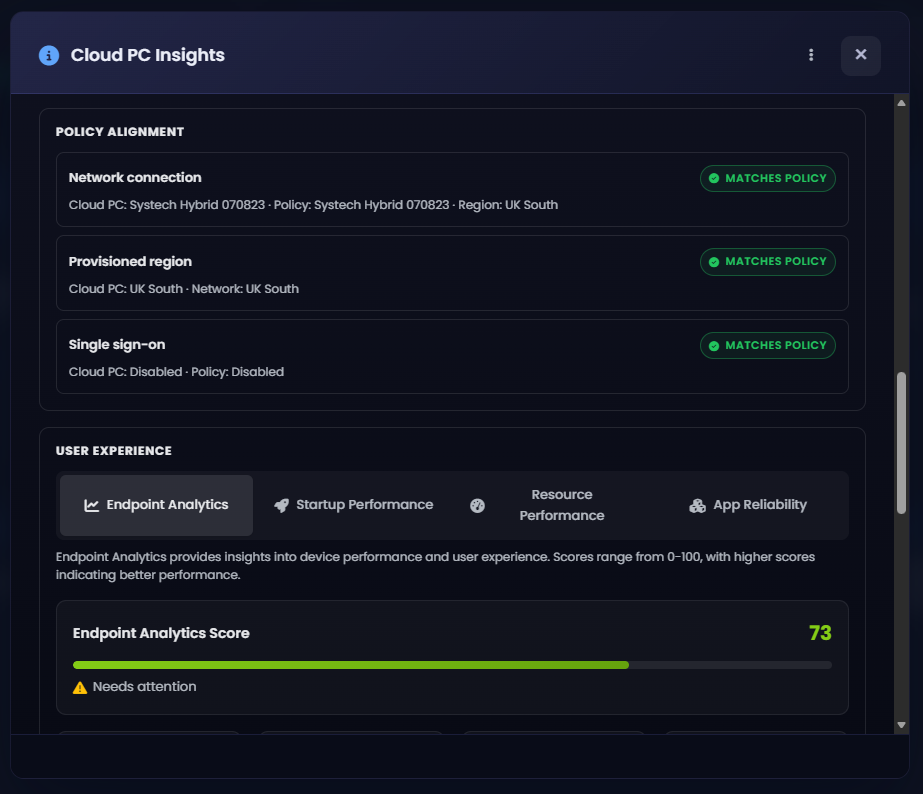Switch to the Endpoint Analytics tab
This screenshot has height=794, width=923.
coord(157,505)
